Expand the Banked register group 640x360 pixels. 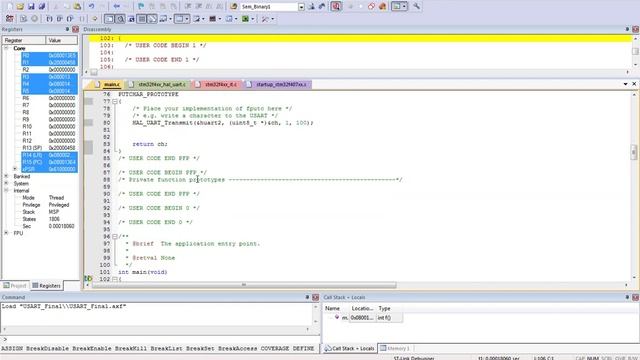(6, 176)
